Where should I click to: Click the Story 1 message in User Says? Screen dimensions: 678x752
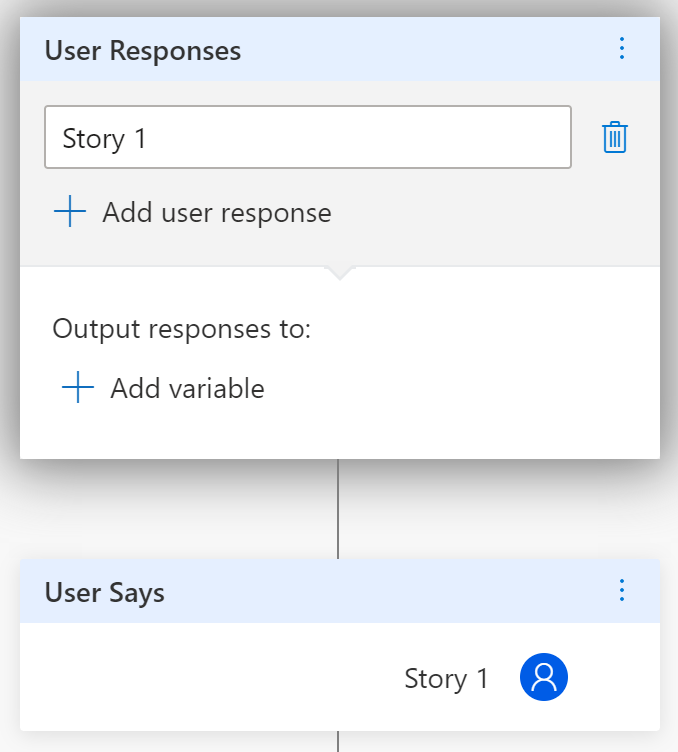(446, 679)
